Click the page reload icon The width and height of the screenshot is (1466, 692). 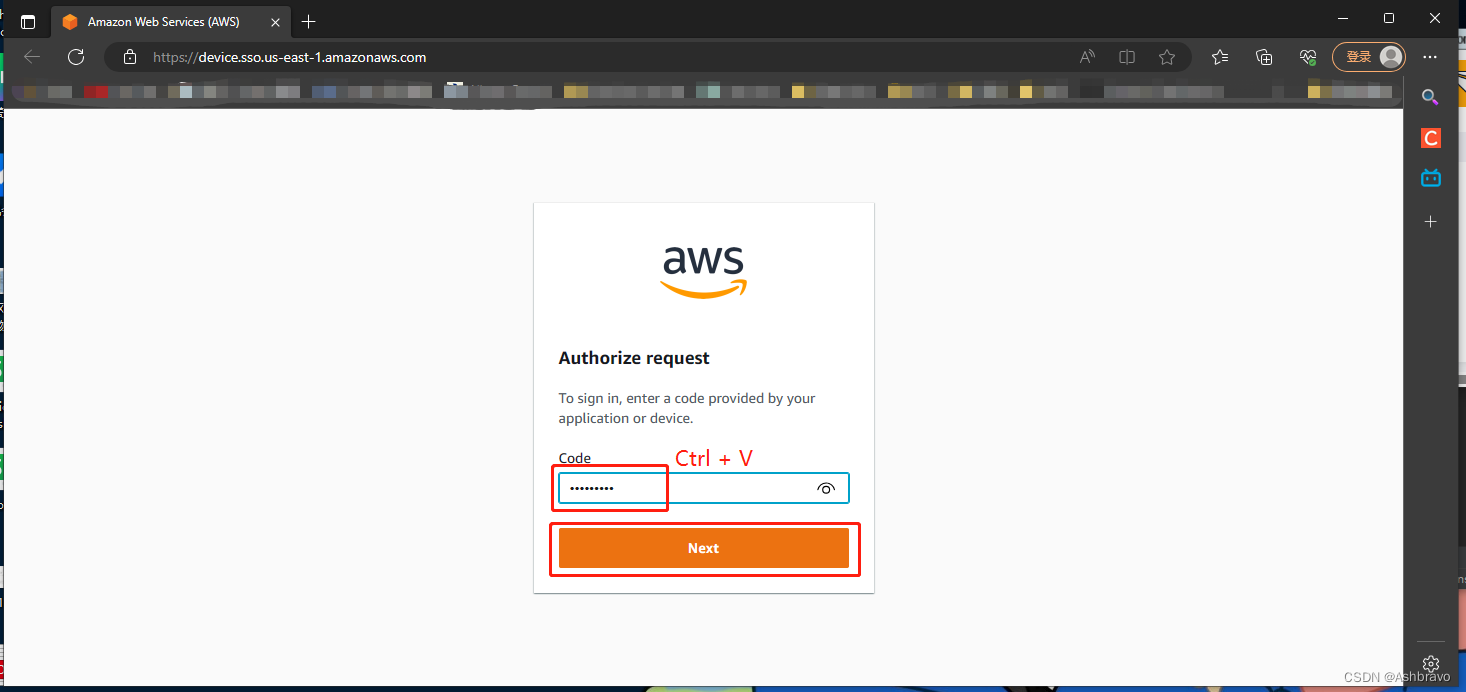point(75,57)
